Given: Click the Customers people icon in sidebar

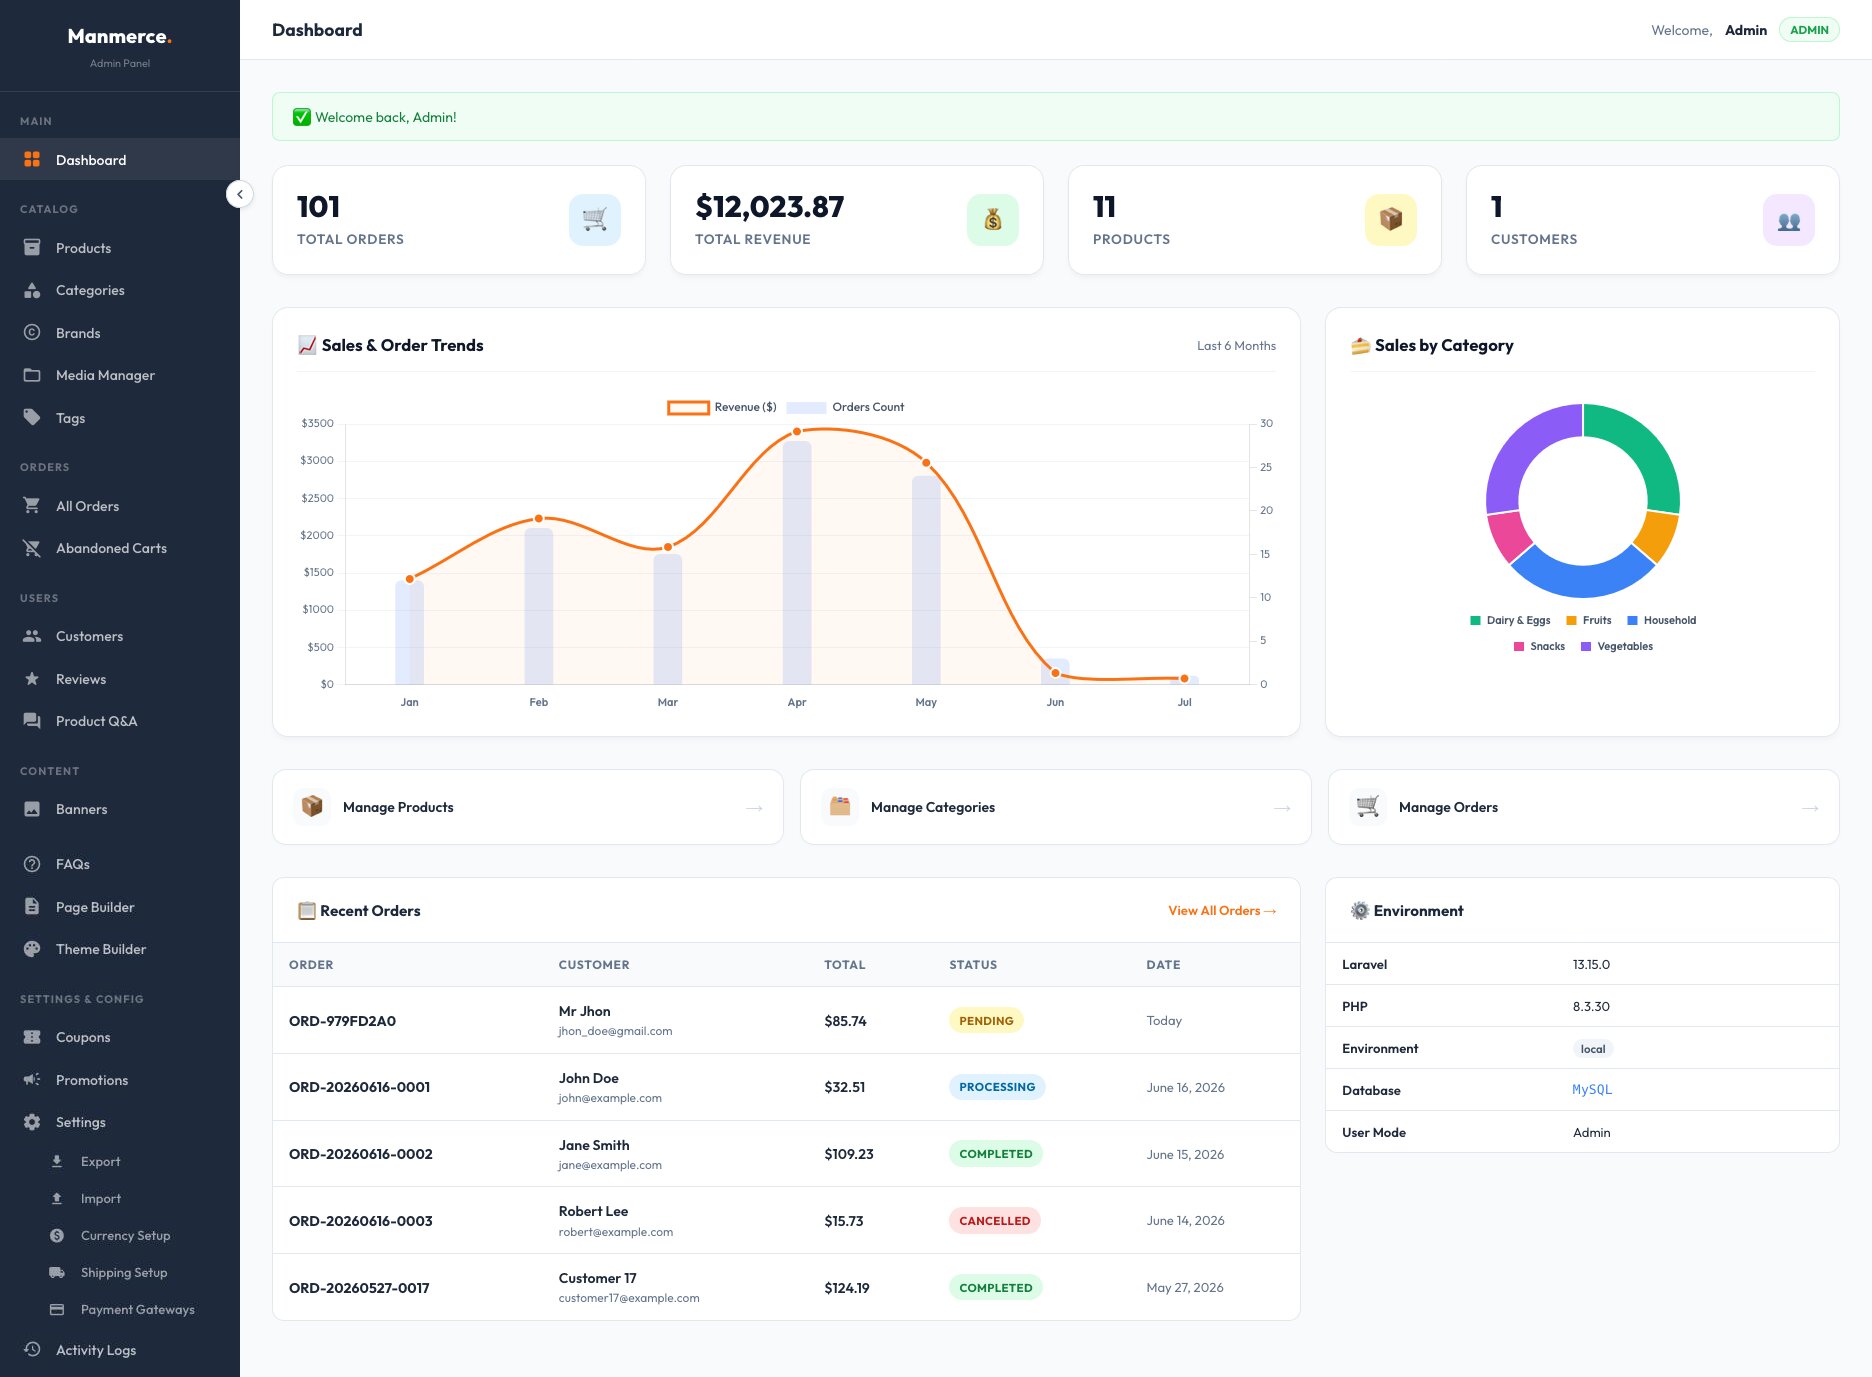Looking at the screenshot, I should point(32,636).
